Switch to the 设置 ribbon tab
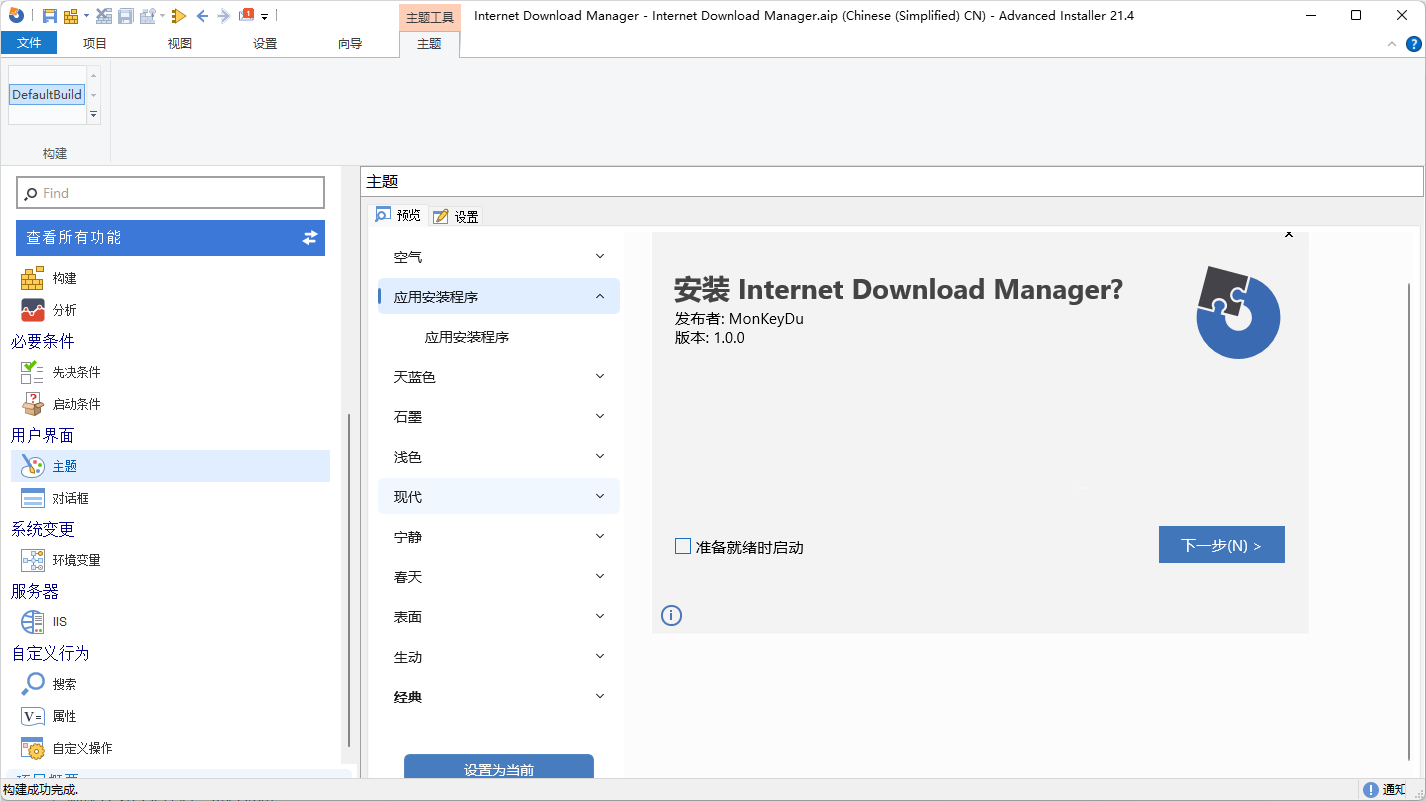This screenshot has height=801, width=1426. click(265, 43)
